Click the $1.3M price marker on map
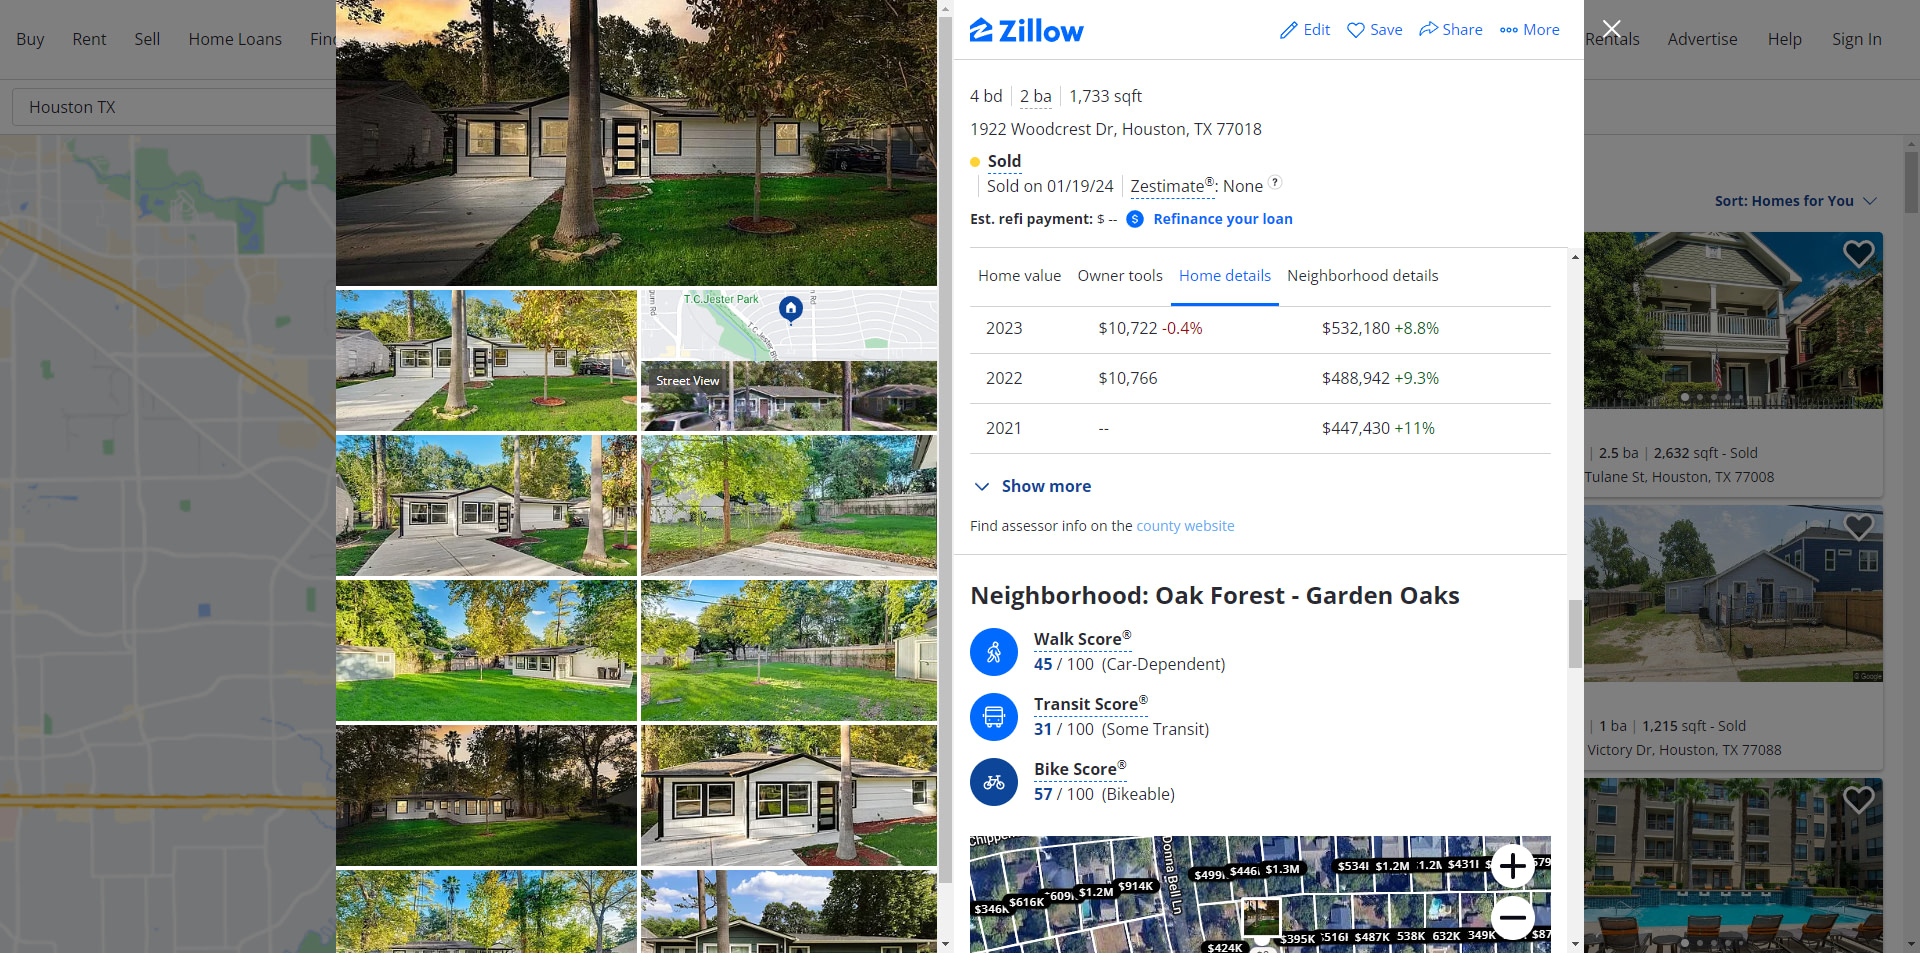The height and width of the screenshot is (953, 1920). (x=1282, y=869)
